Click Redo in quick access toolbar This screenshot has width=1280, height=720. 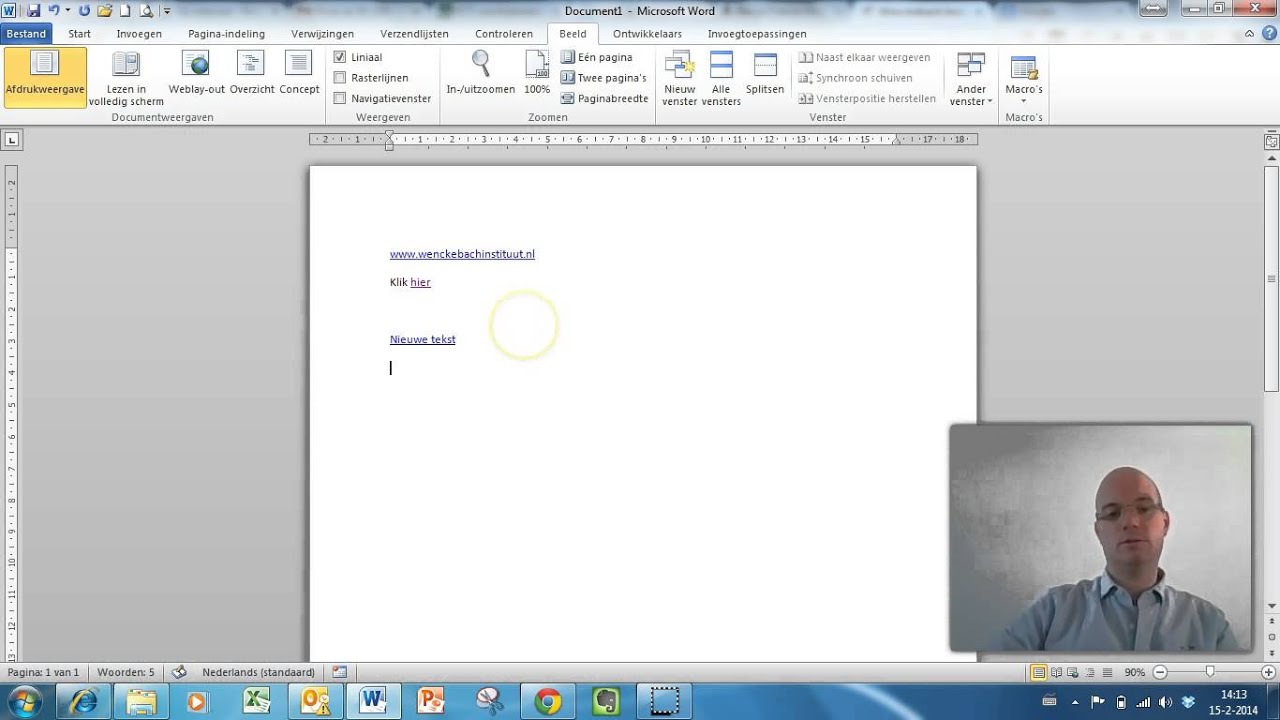84,11
